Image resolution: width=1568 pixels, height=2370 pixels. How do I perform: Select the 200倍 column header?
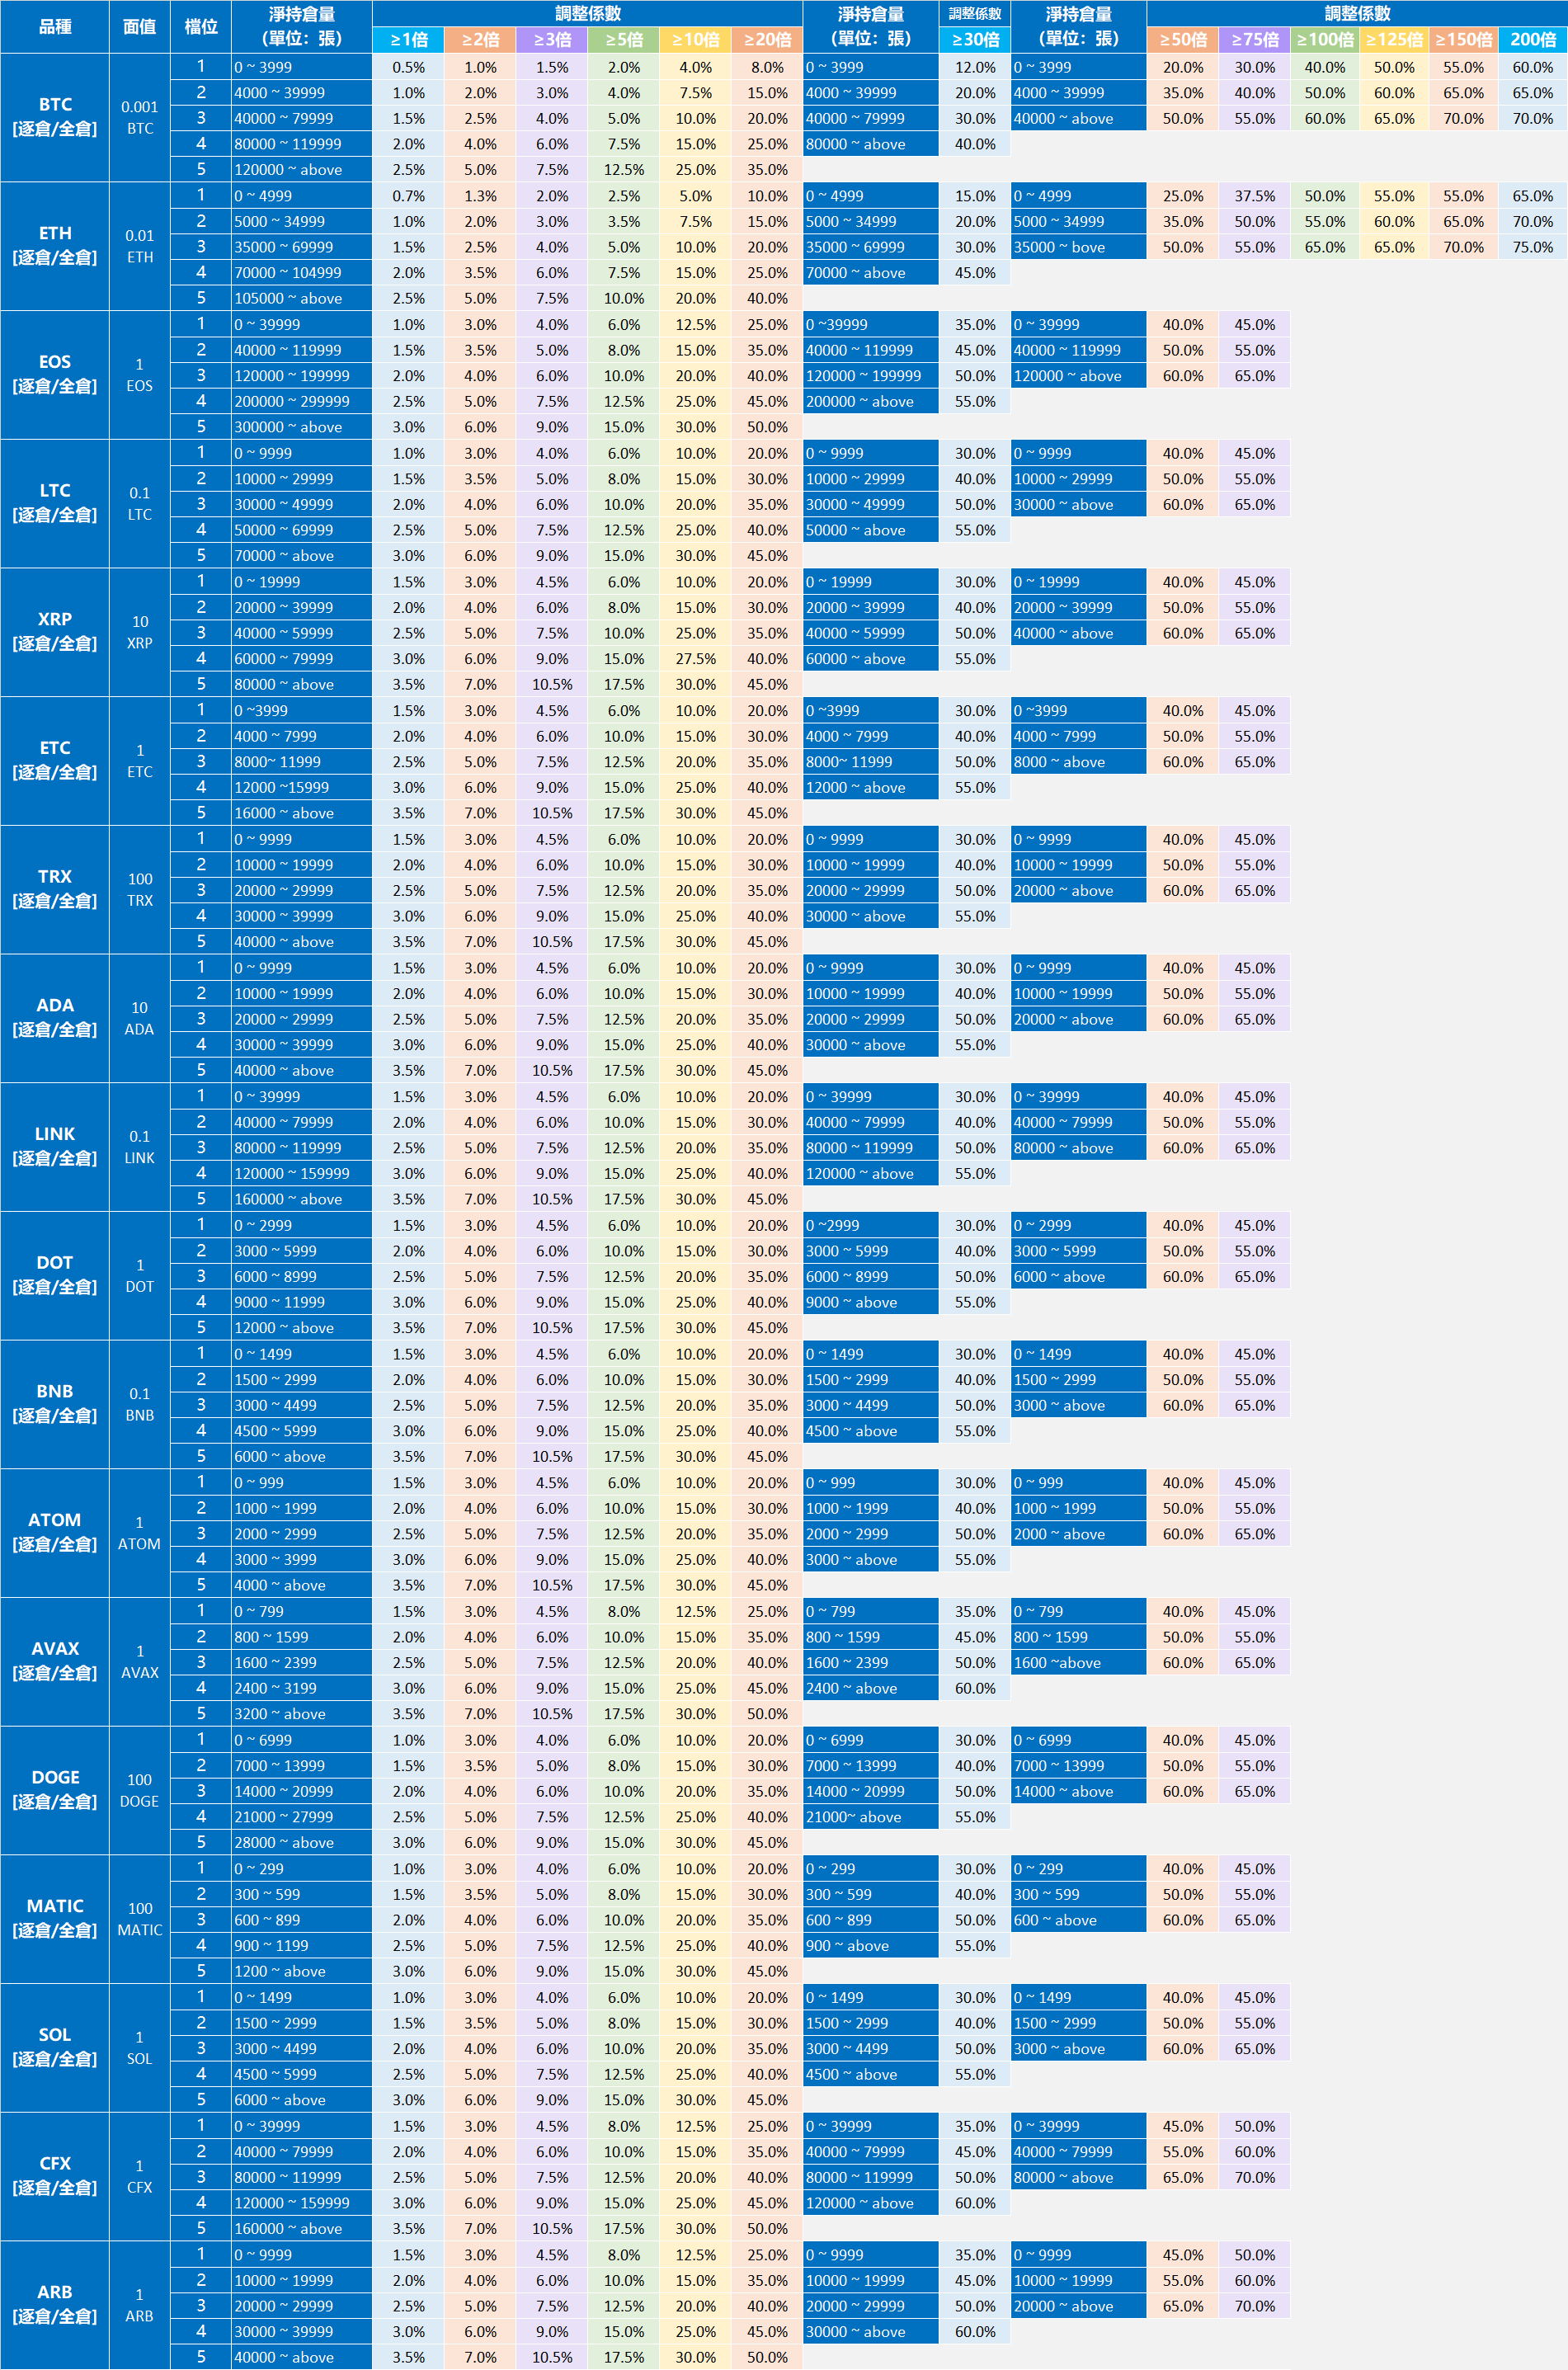coord(1532,40)
